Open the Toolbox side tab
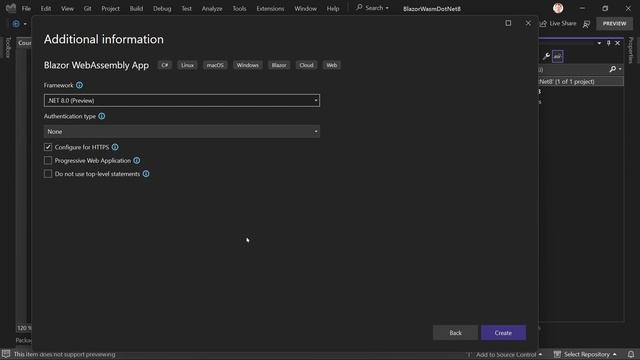The width and height of the screenshot is (640, 360). pos(7,47)
